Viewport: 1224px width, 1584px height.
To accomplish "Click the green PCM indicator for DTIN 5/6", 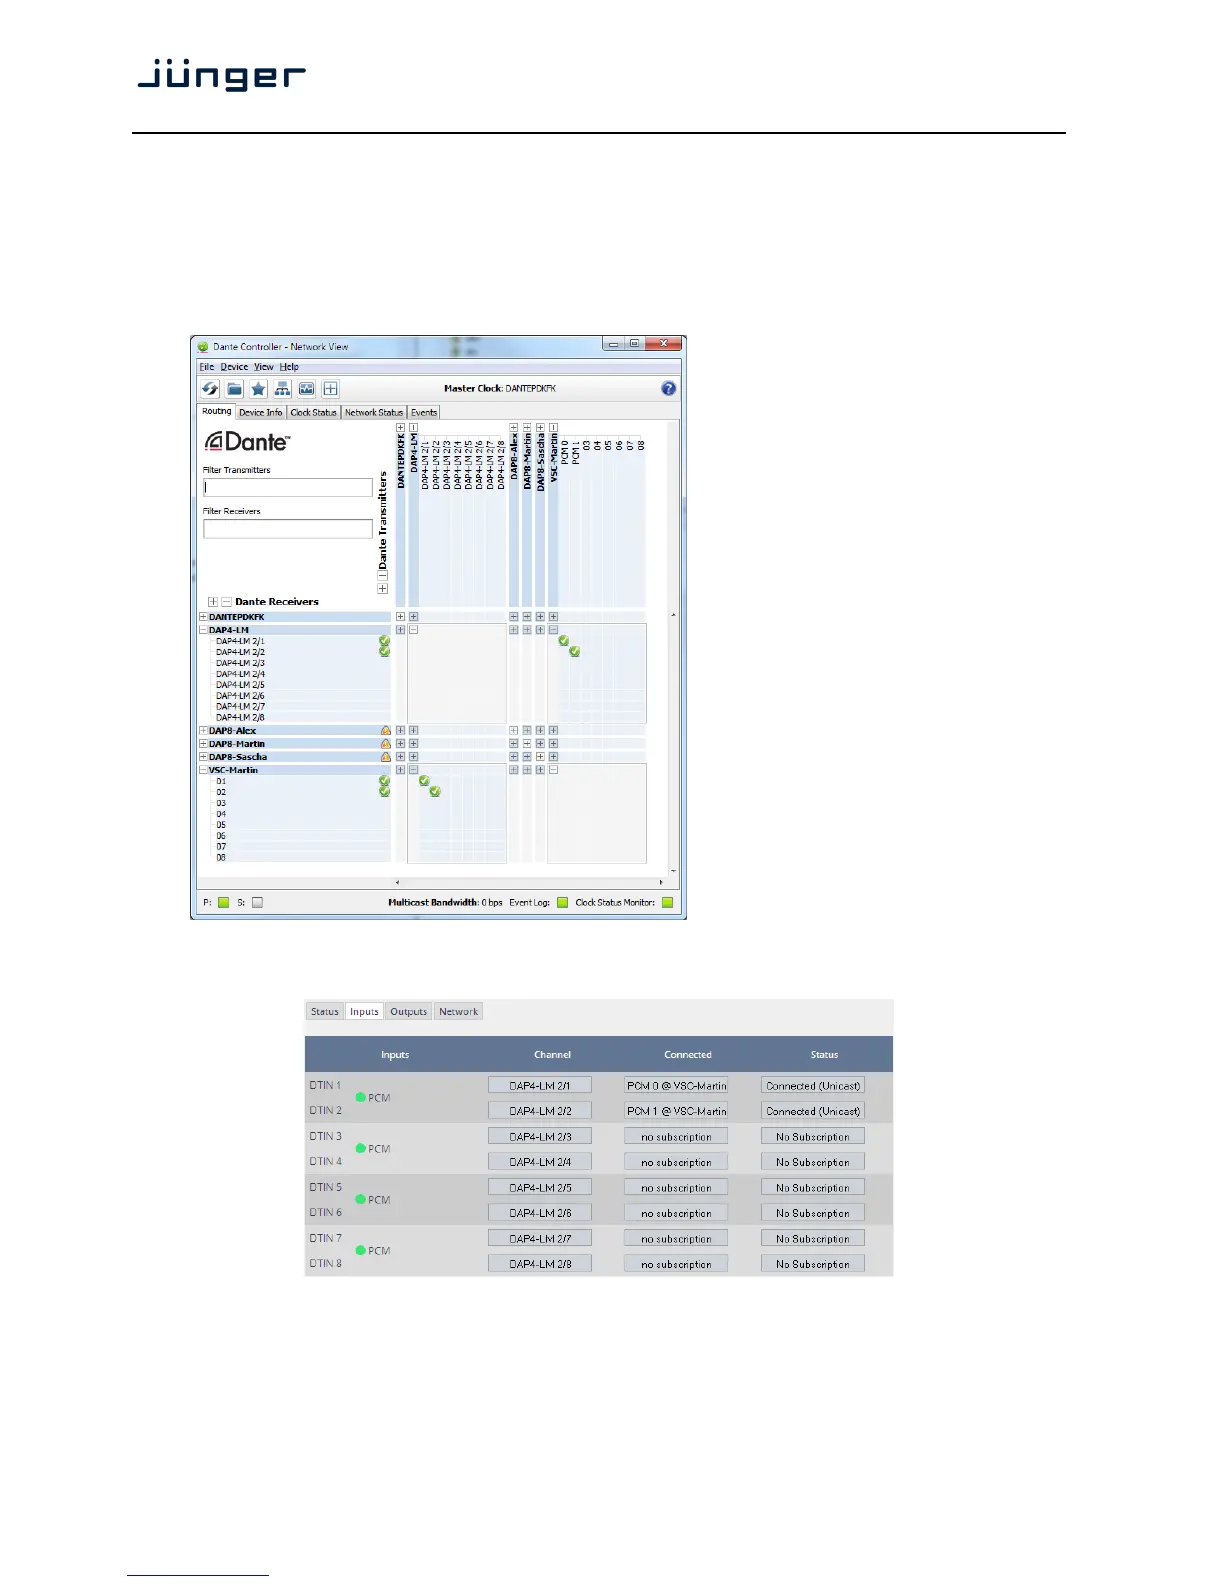I will (x=361, y=1199).
